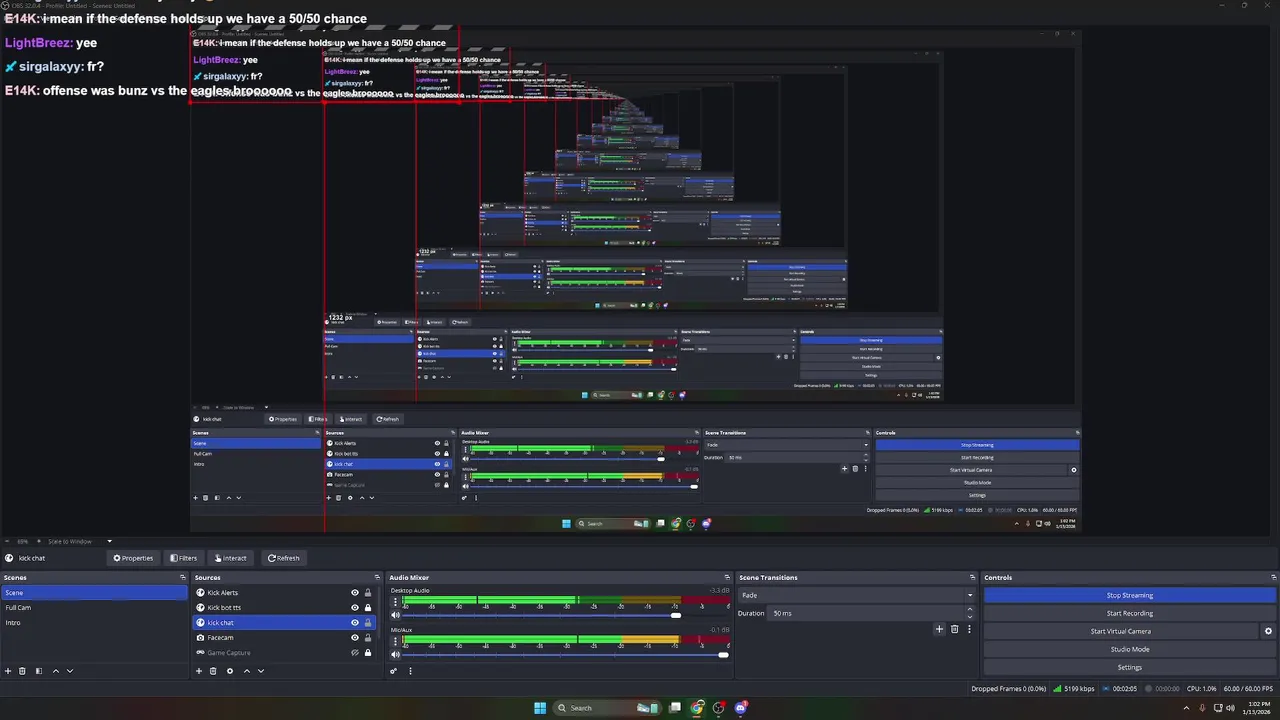Open scene filters icon in the Scenes footer

[x=38, y=671]
